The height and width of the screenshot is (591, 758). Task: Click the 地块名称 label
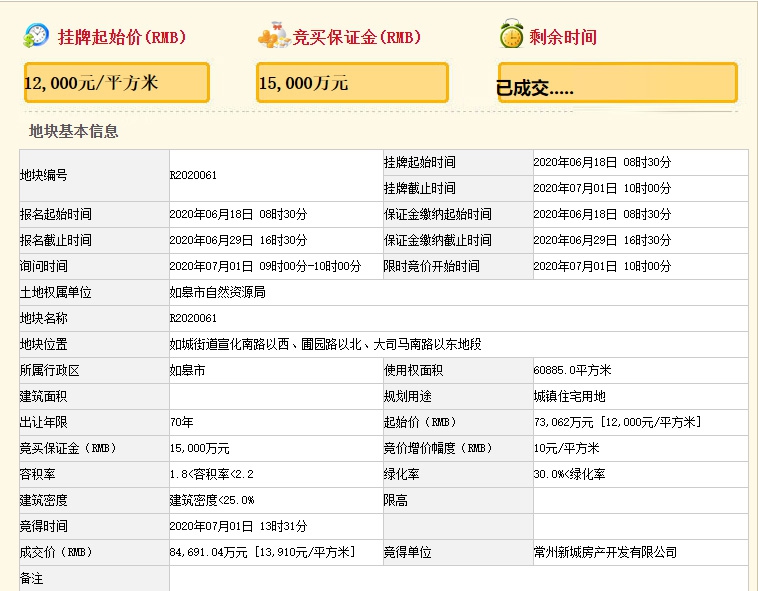(x=44, y=318)
